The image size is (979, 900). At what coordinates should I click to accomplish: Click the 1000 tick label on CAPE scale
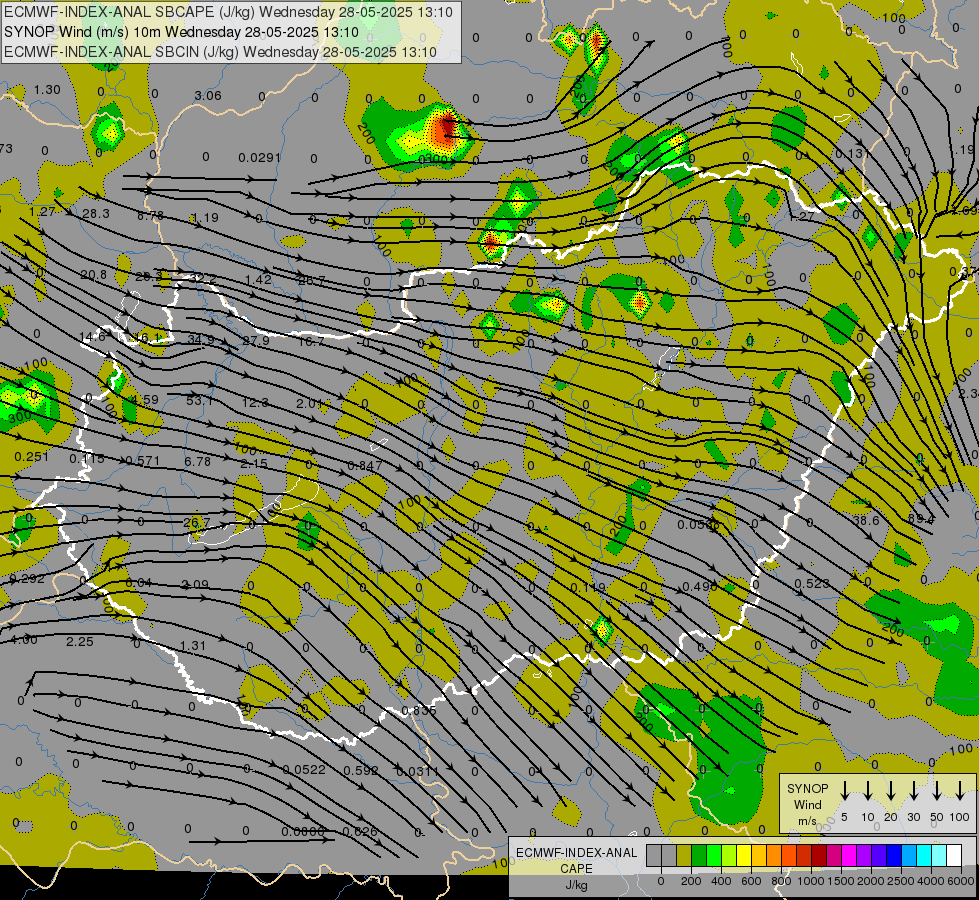point(810,881)
